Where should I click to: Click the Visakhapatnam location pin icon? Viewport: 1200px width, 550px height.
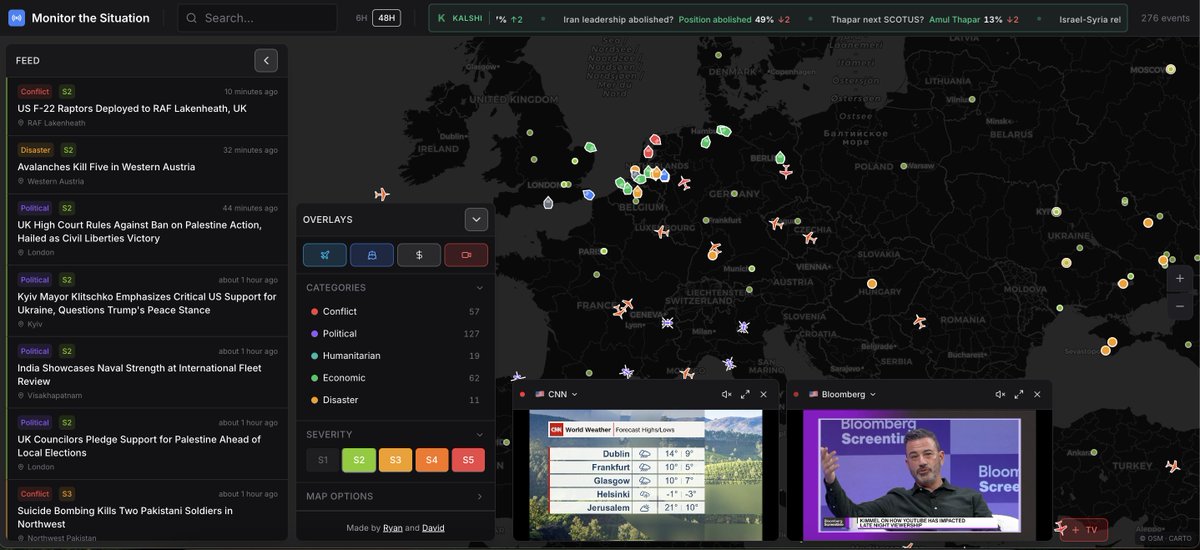[x=21, y=396]
